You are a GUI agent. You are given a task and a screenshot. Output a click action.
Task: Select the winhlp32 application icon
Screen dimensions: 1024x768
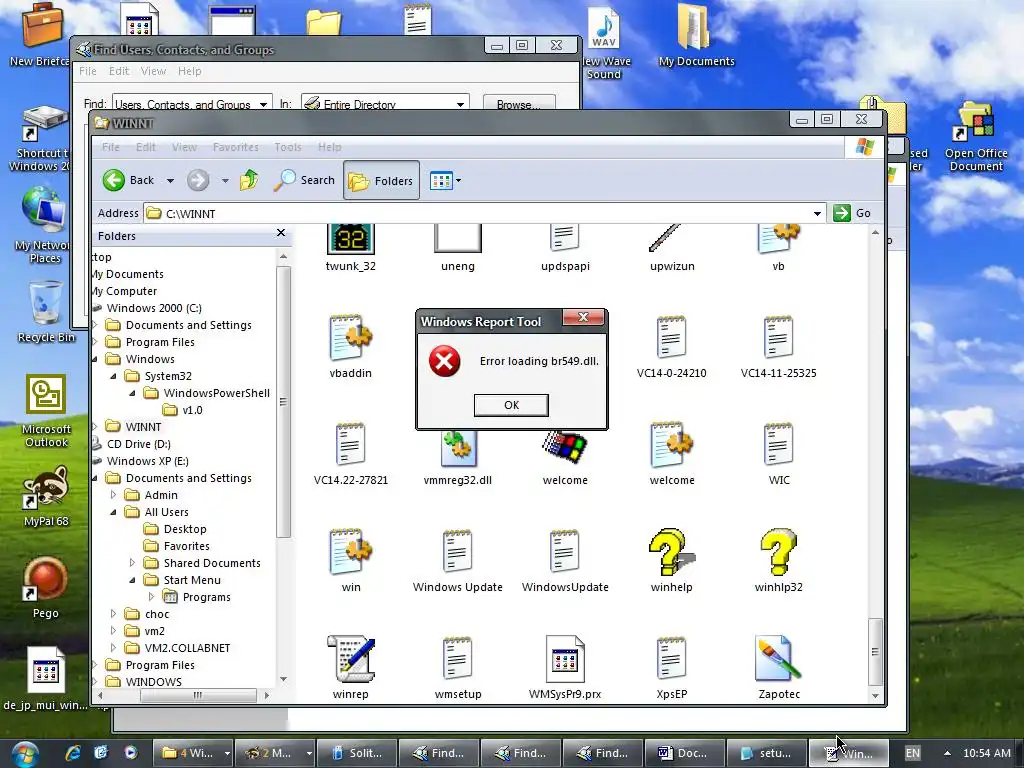(x=778, y=560)
